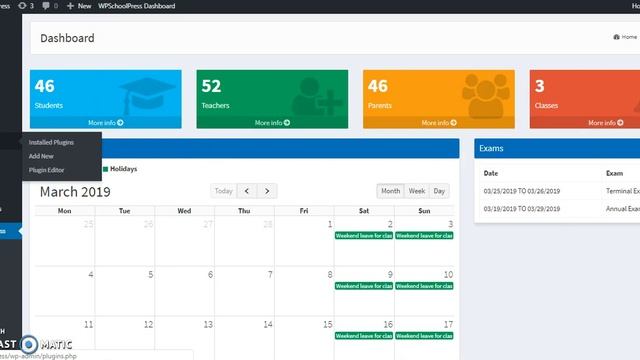Select the calendar day cell for March 6
This screenshot has height=360, width=640.
click(x=184, y=291)
